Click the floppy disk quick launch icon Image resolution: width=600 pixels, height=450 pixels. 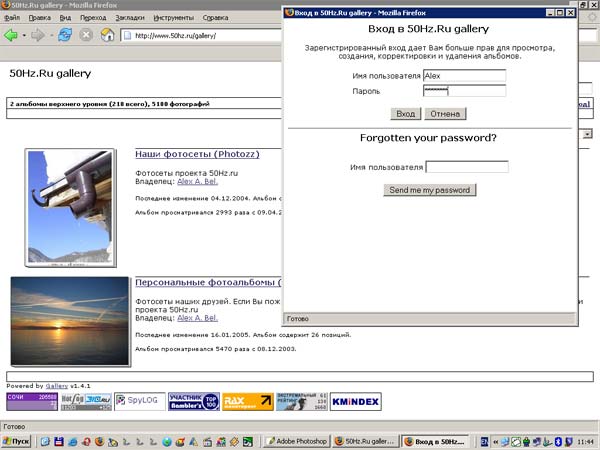(x=59, y=442)
